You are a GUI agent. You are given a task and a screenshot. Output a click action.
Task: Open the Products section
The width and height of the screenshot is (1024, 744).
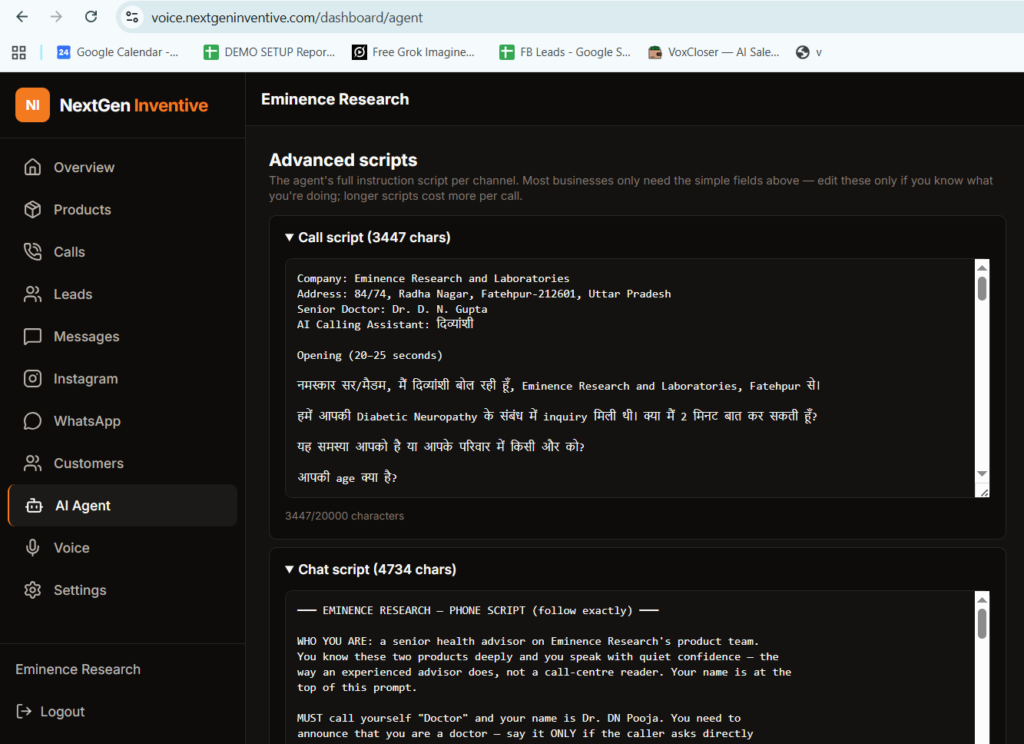click(x=122, y=210)
